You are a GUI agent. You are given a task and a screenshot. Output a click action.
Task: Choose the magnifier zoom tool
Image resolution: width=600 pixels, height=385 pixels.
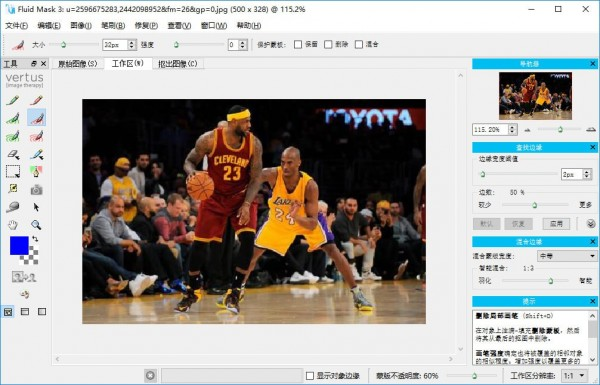click(36, 225)
